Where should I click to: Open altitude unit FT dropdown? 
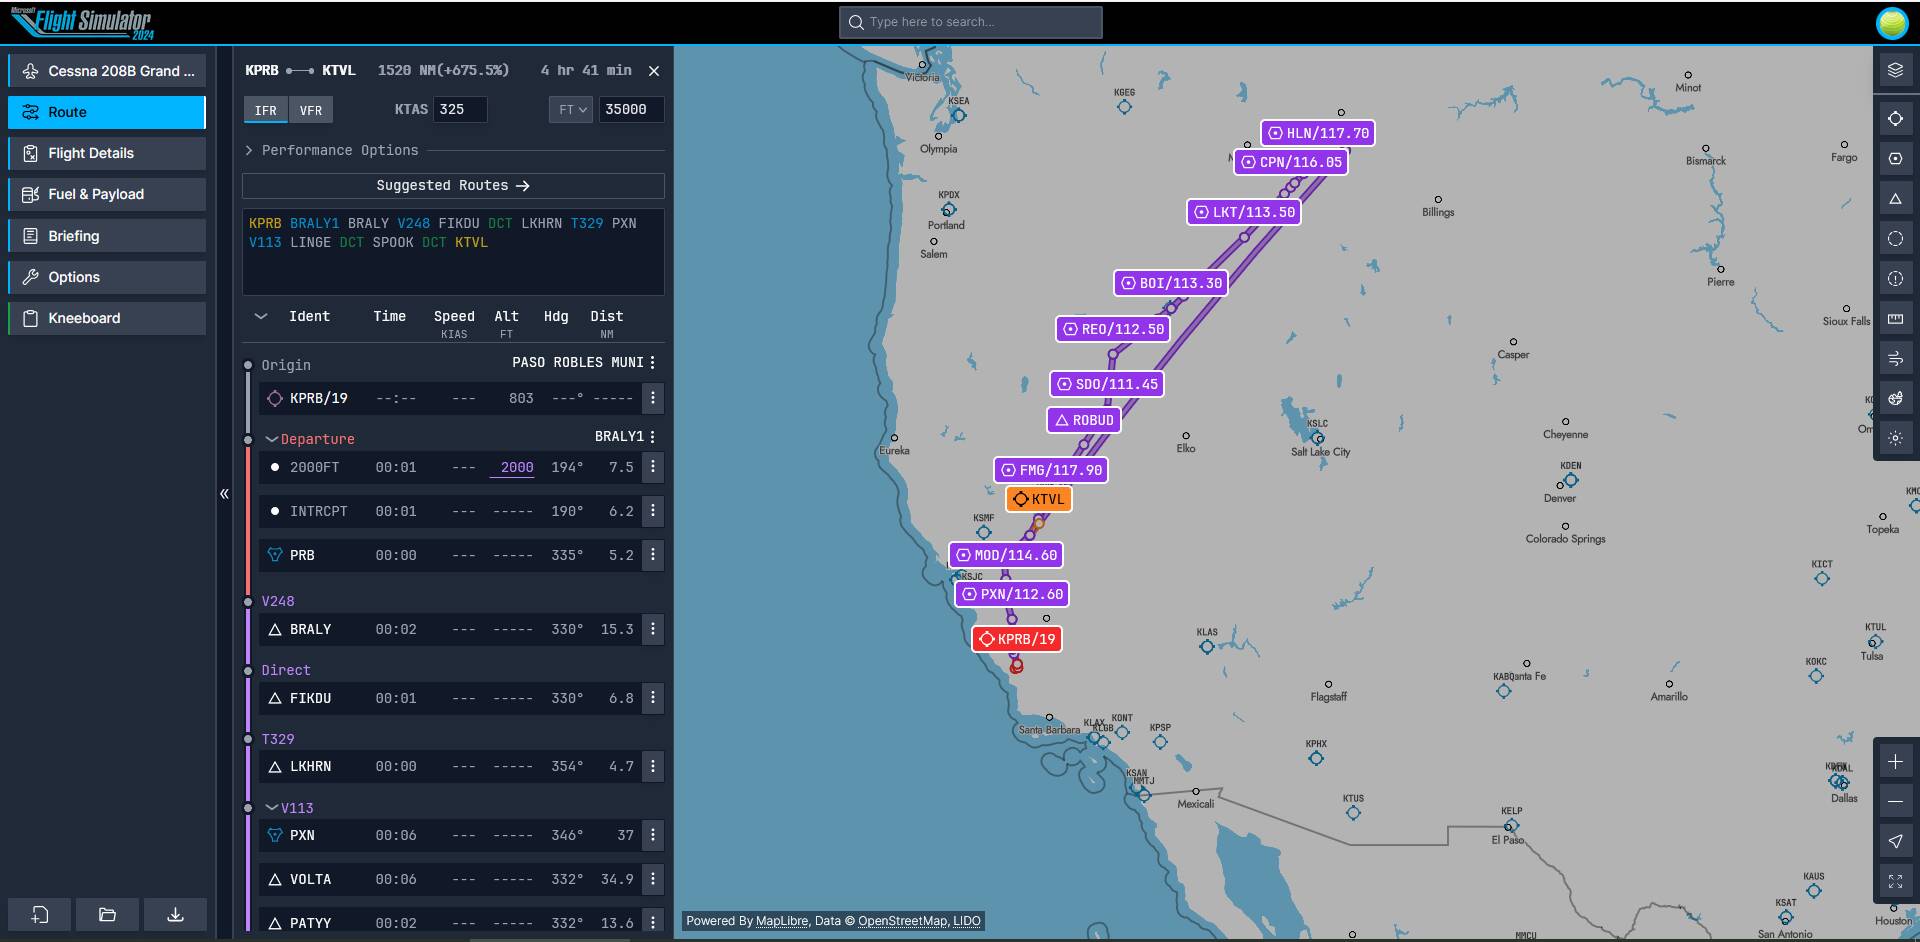571,110
